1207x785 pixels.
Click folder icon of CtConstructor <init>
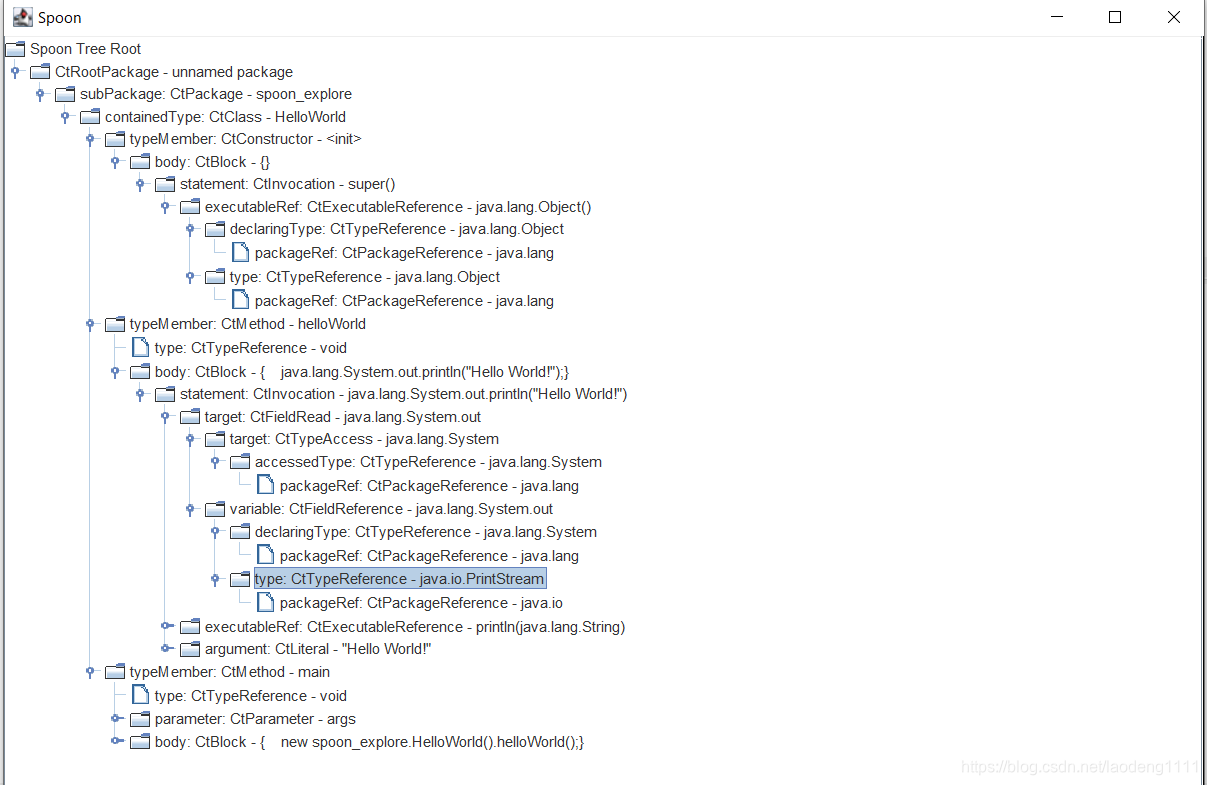[x=115, y=139]
